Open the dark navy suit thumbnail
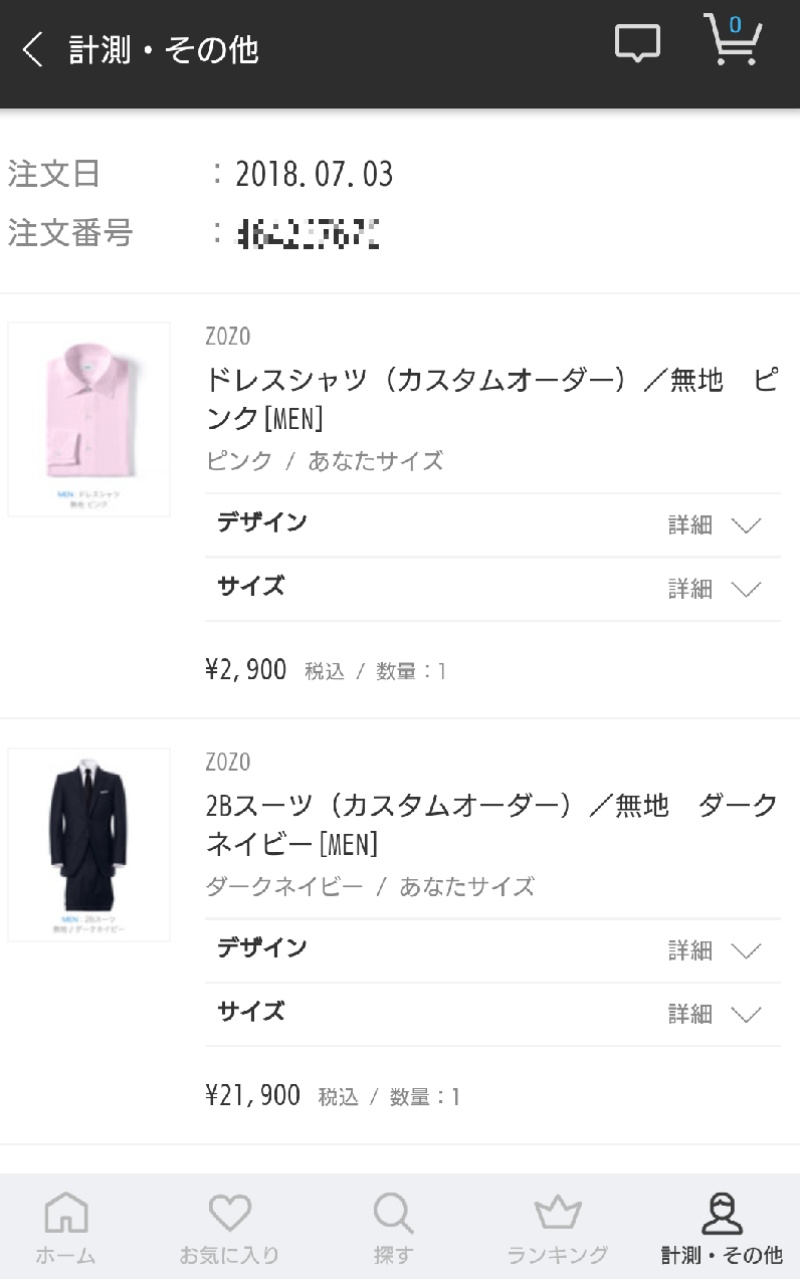Screen dimensions: 800x1284 point(89,844)
